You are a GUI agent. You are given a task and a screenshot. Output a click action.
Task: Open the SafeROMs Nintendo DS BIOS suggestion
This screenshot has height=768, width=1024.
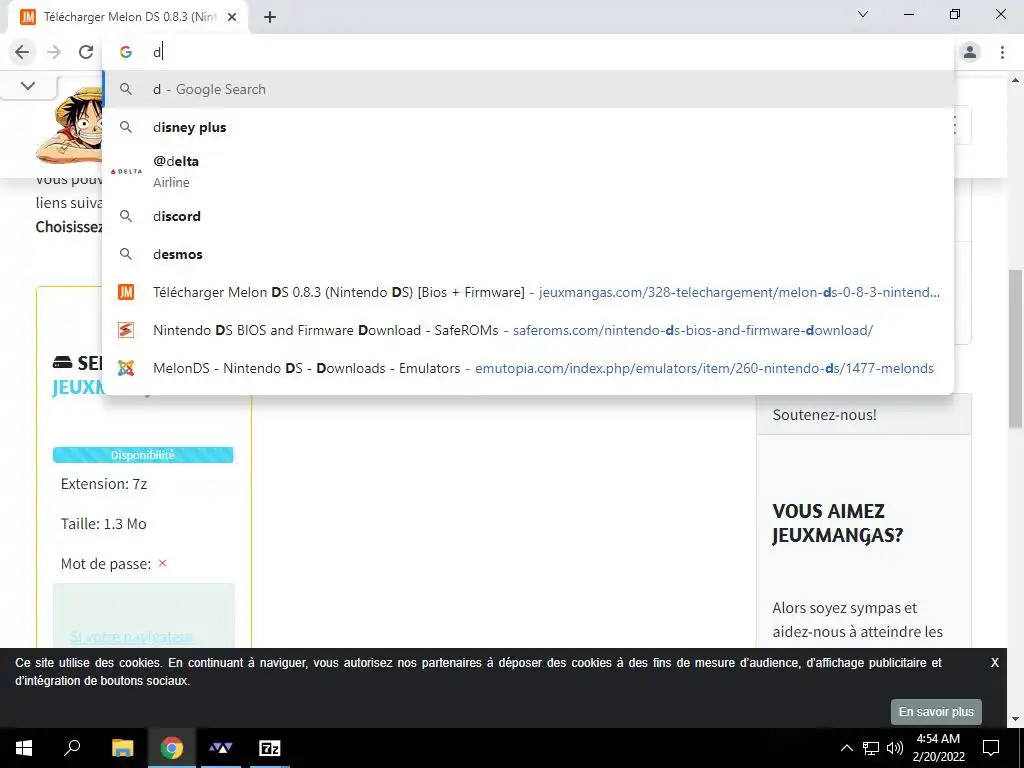[528, 330]
